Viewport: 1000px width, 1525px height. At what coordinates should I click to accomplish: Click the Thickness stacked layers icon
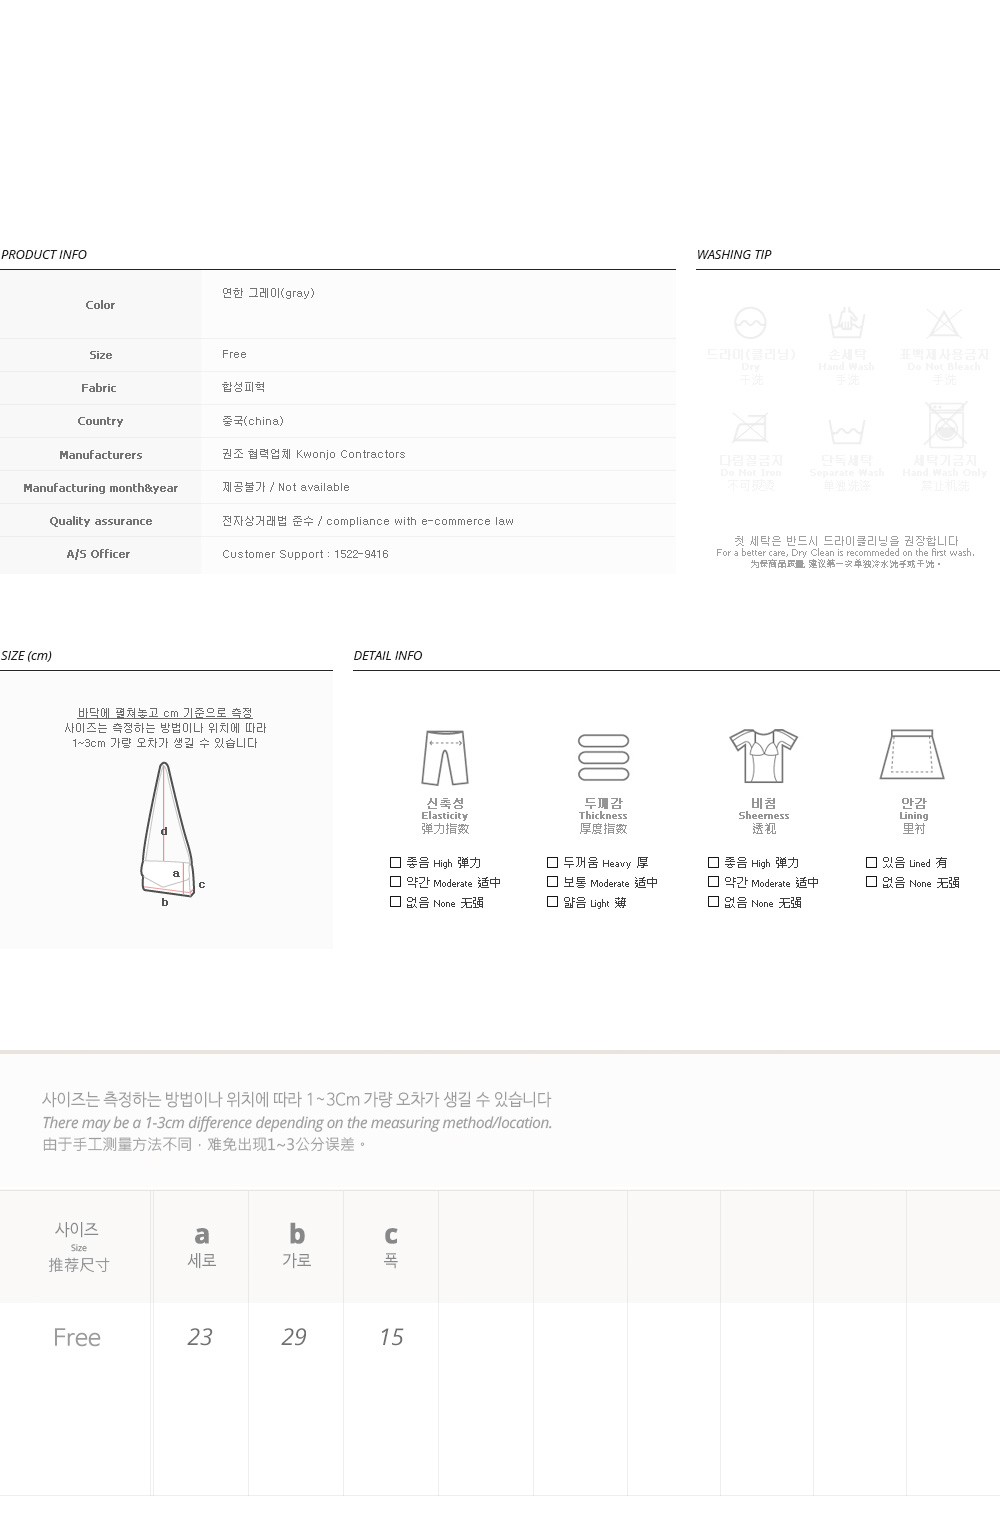[603, 758]
